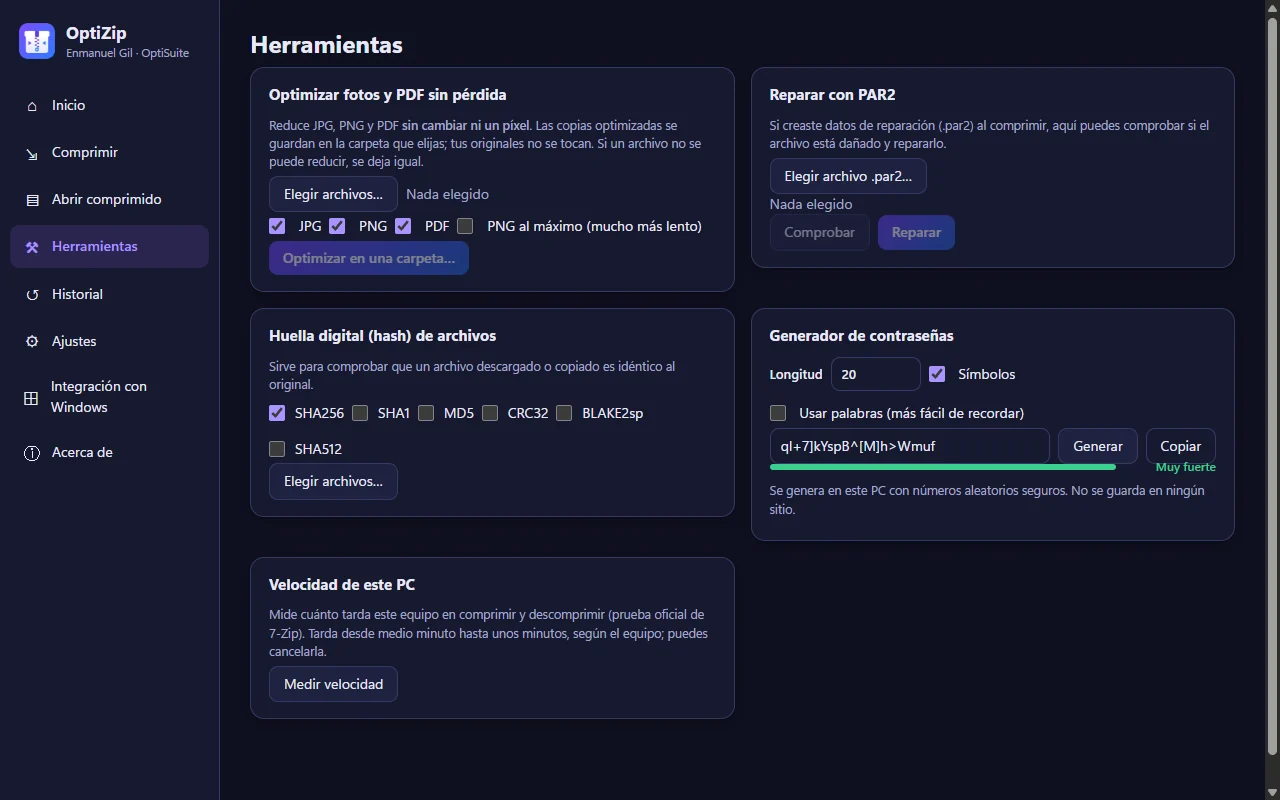Enable the SHA1 hash checkbox

click(x=360, y=413)
